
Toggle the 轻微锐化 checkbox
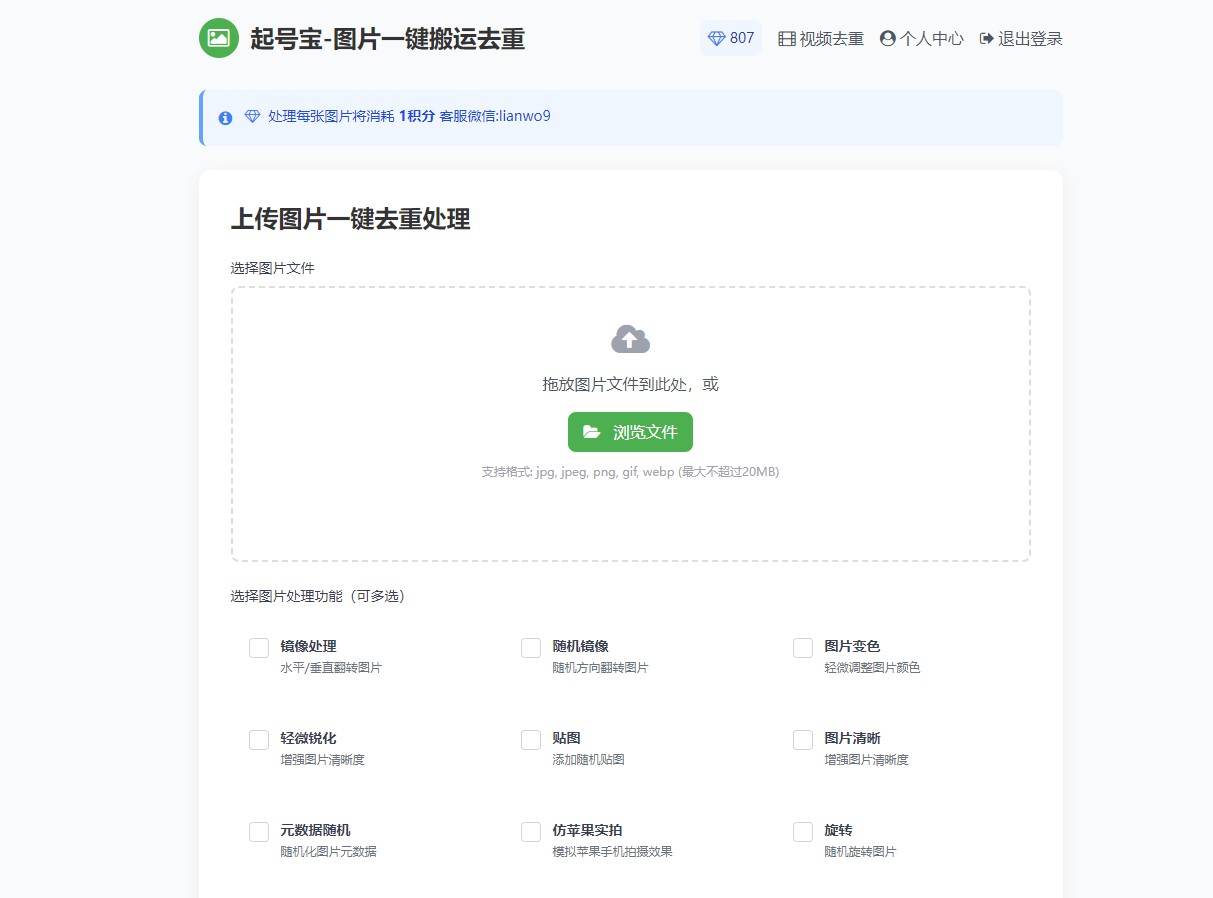pyautogui.click(x=259, y=740)
